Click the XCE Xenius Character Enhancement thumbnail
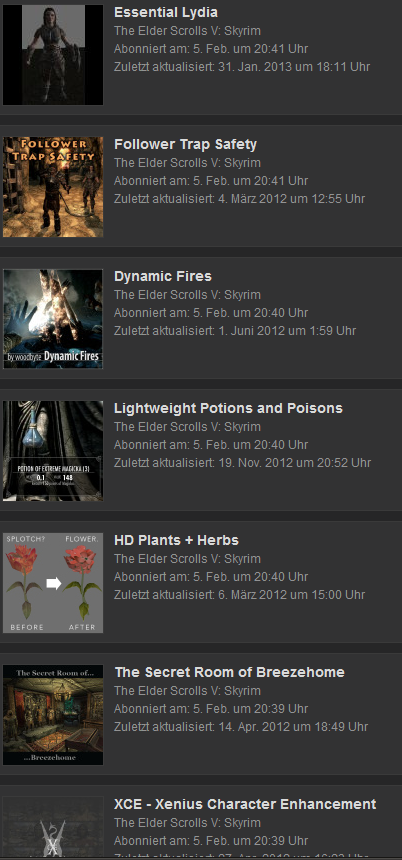The image size is (402, 860). coord(53,827)
